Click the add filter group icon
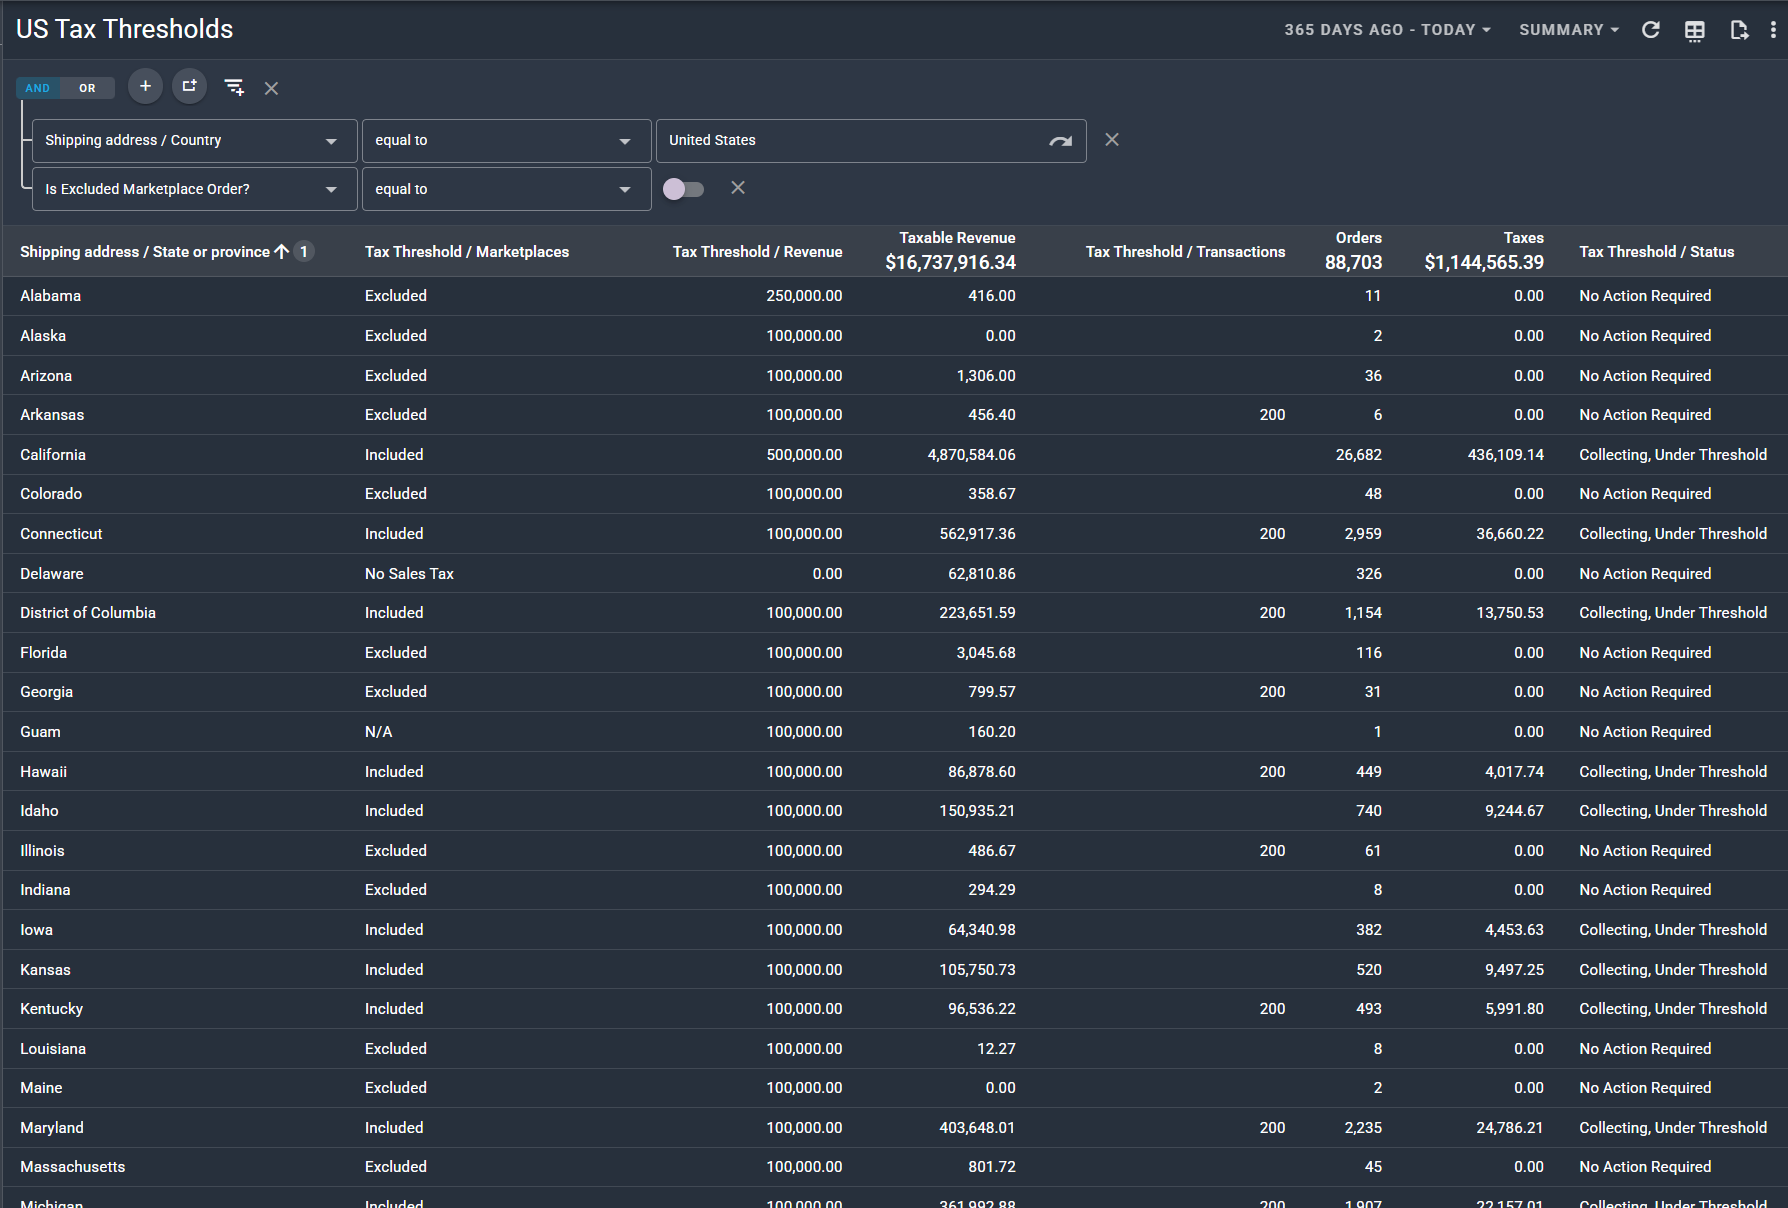 (189, 87)
